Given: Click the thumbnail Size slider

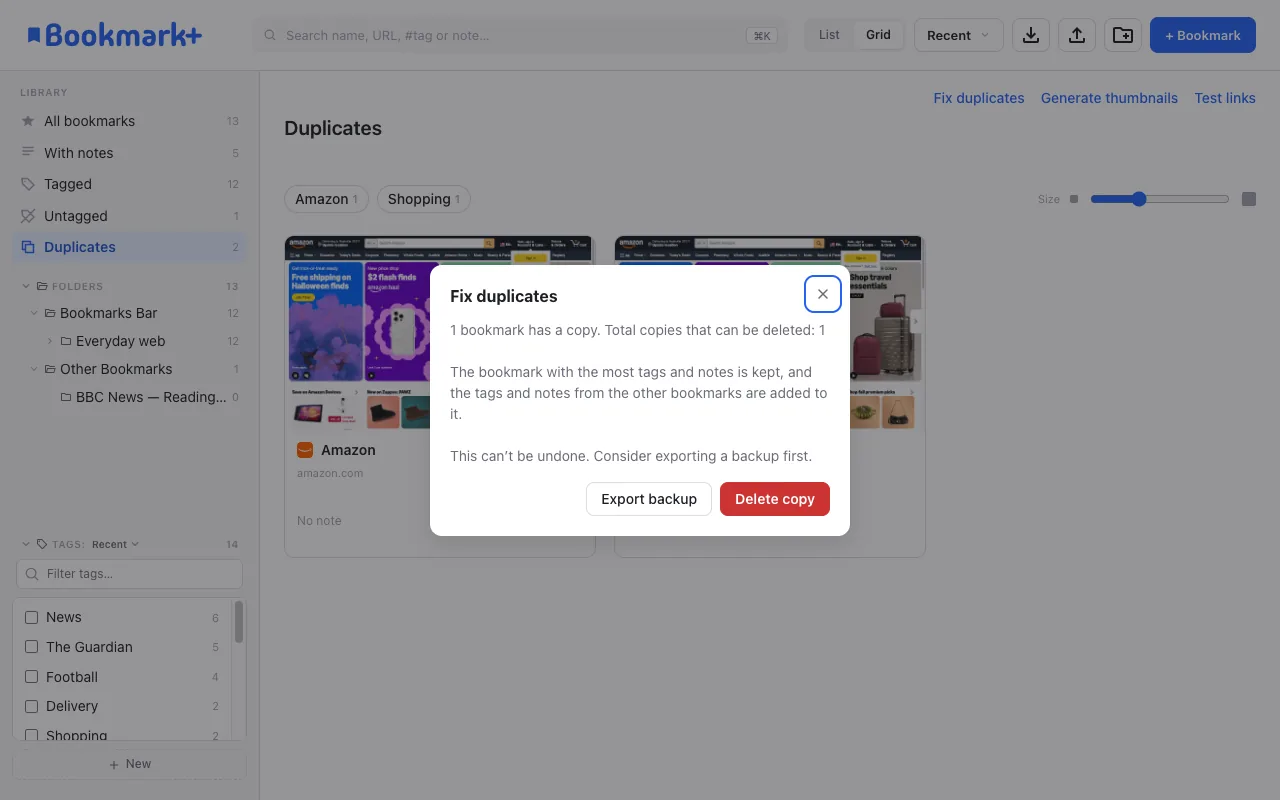Looking at the screenshot, I should (1160, 199).
